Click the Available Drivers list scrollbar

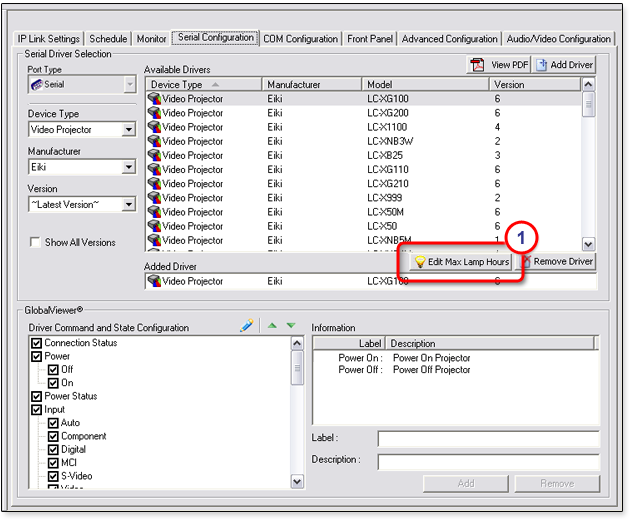click(x=588, y=170)
